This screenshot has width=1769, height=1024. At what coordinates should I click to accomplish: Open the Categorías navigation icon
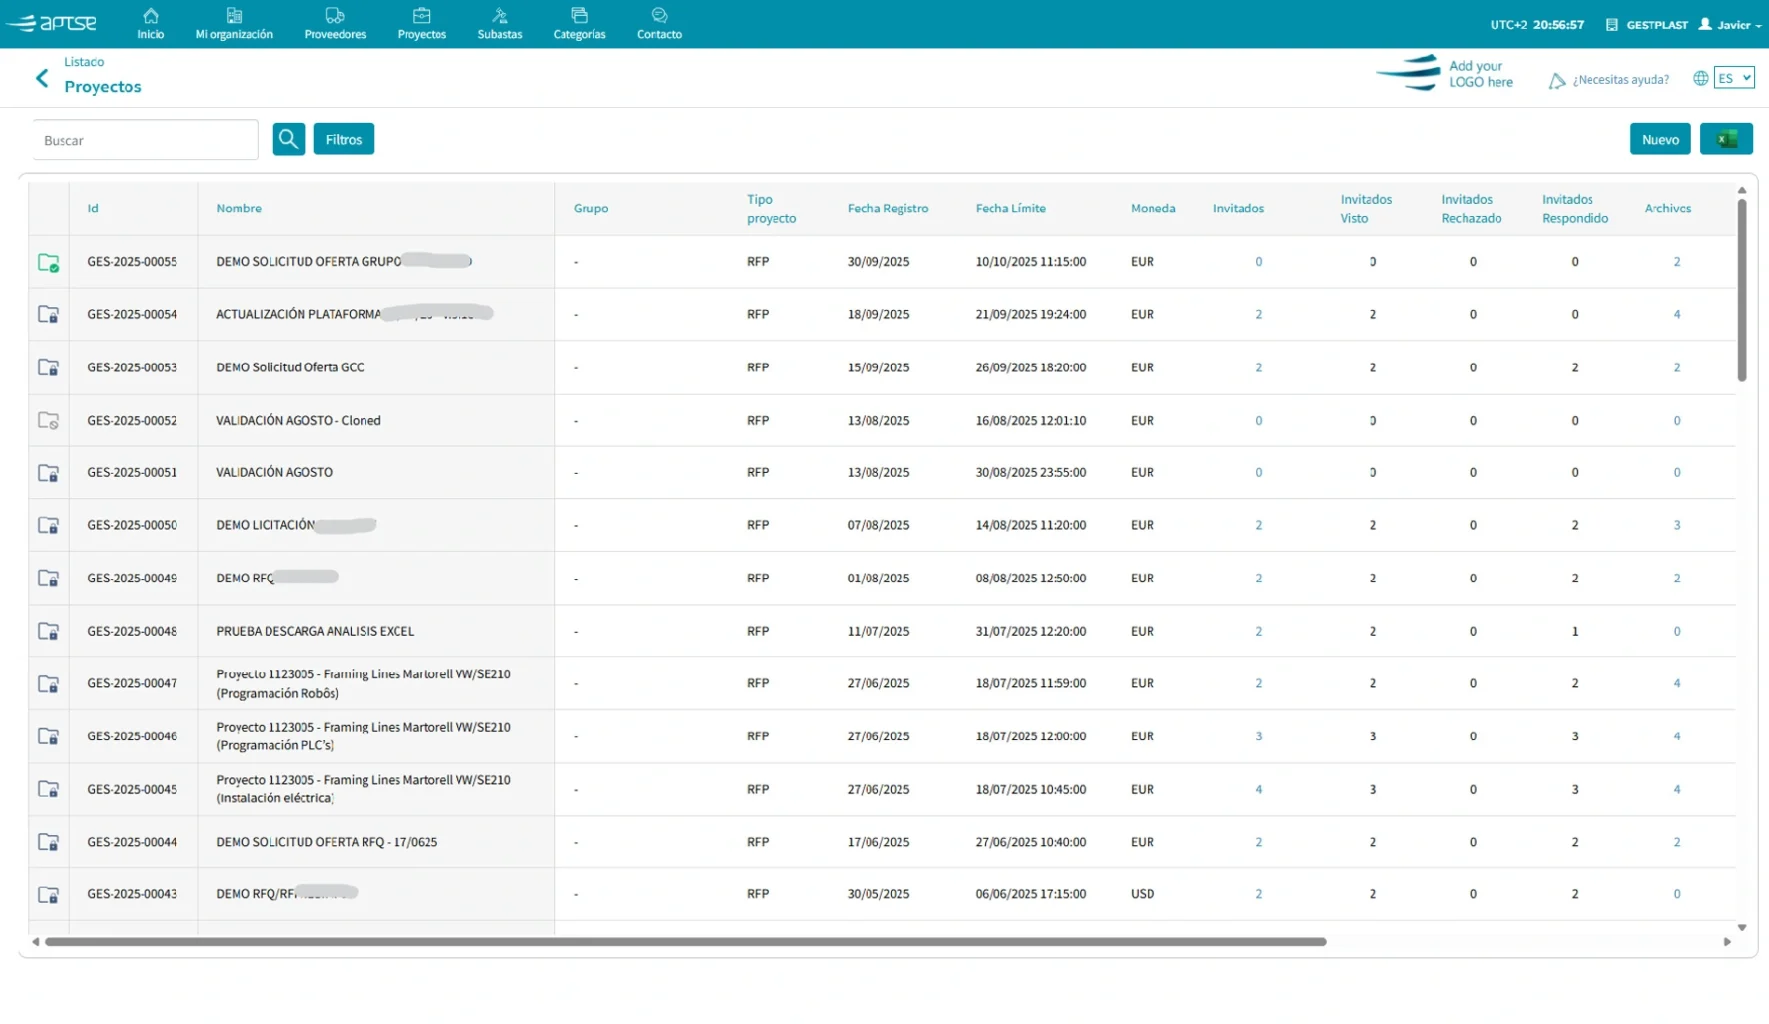(x=579, y=23)
